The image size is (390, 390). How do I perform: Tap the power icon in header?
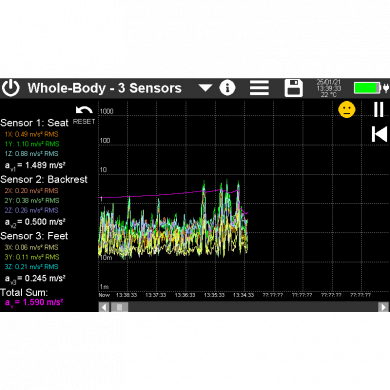click(11, 88)
